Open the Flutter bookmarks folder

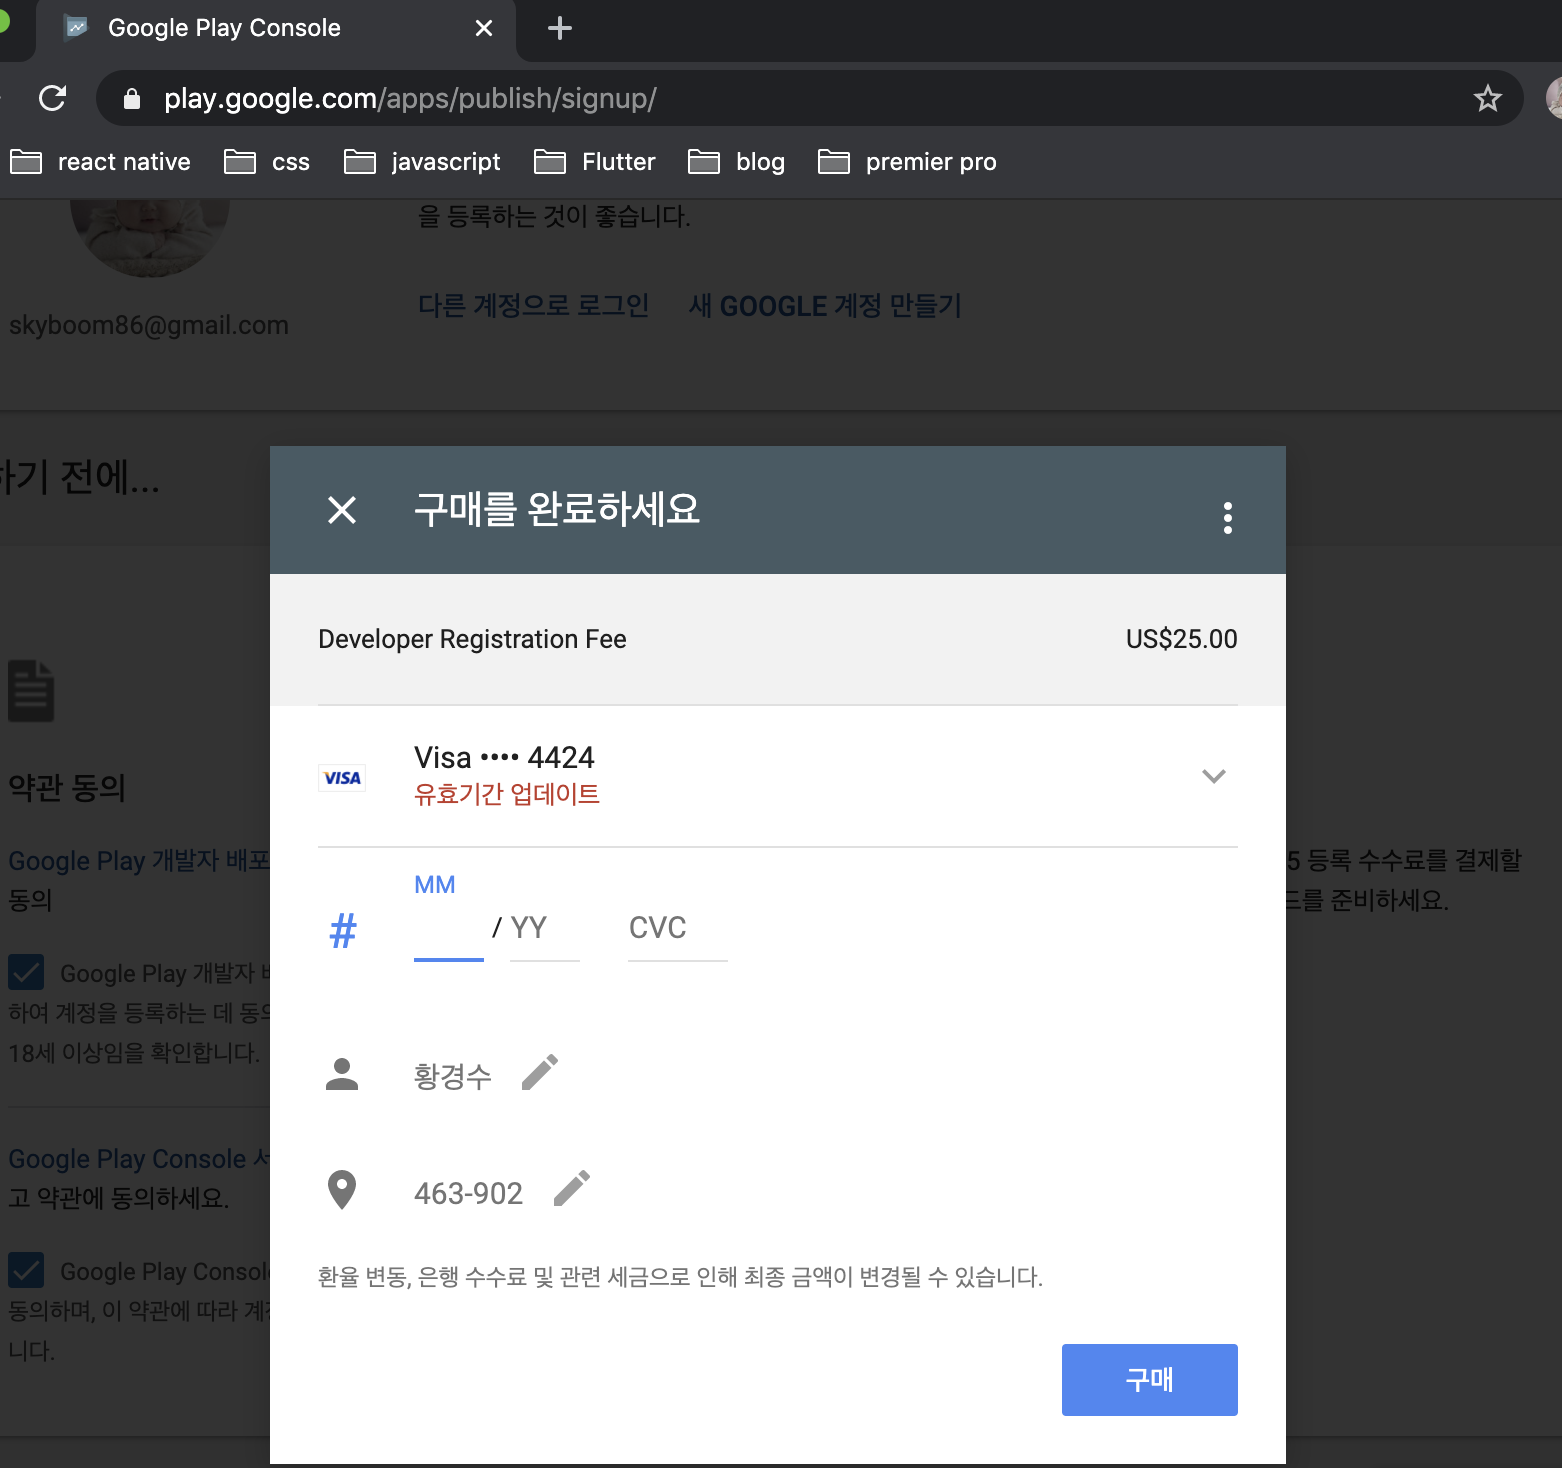coord(595,162)
